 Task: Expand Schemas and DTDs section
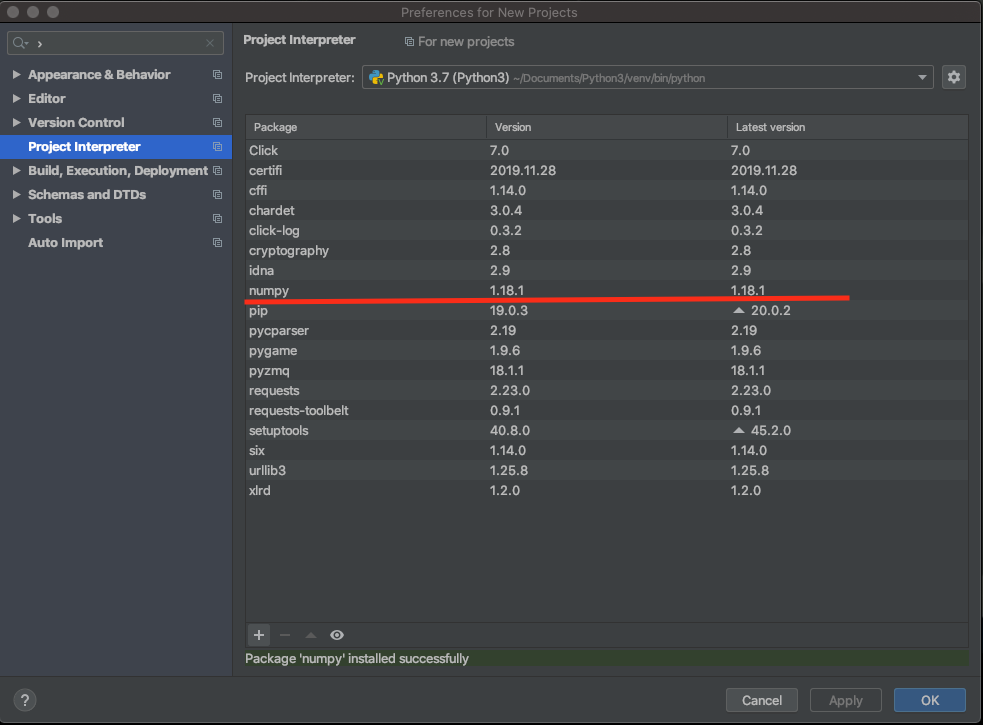[16, 194]
